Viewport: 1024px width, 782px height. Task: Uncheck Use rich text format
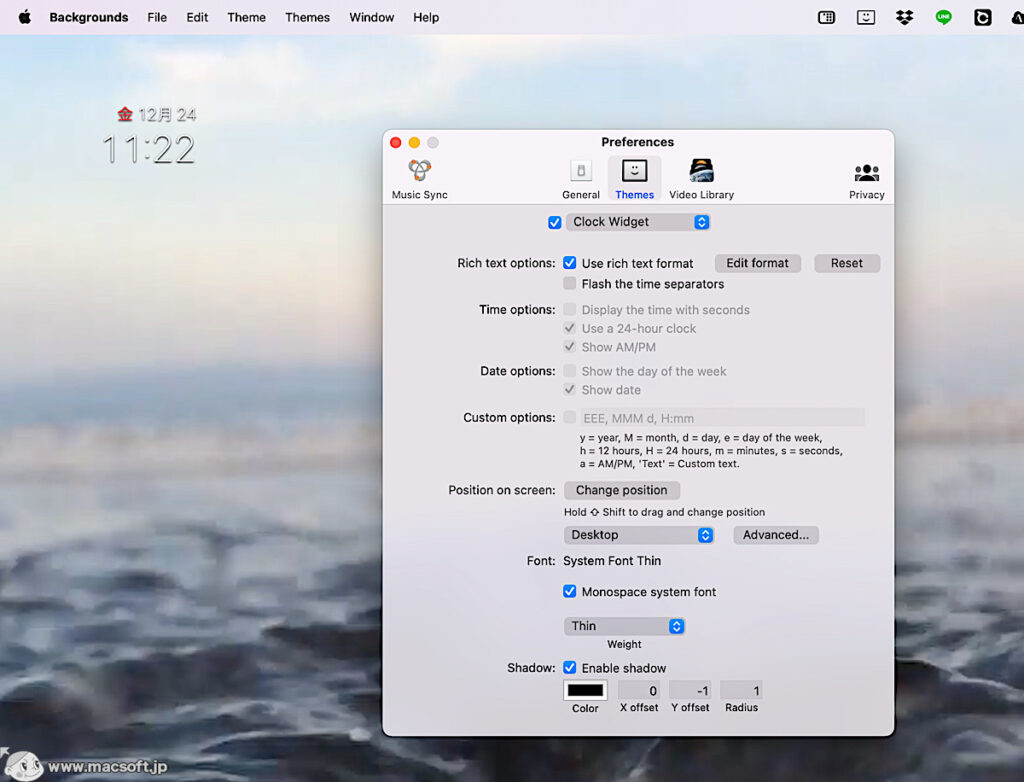point(569,263)
